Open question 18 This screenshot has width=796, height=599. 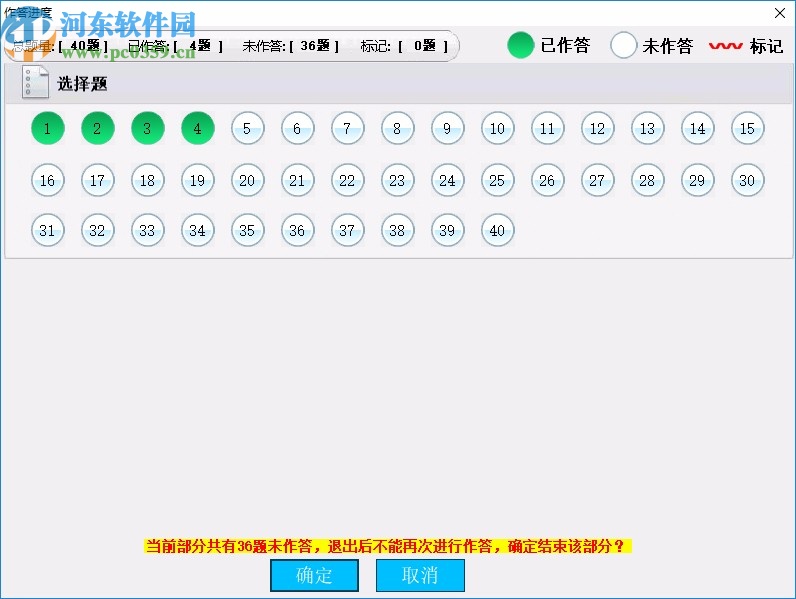(x=148, y=180)
